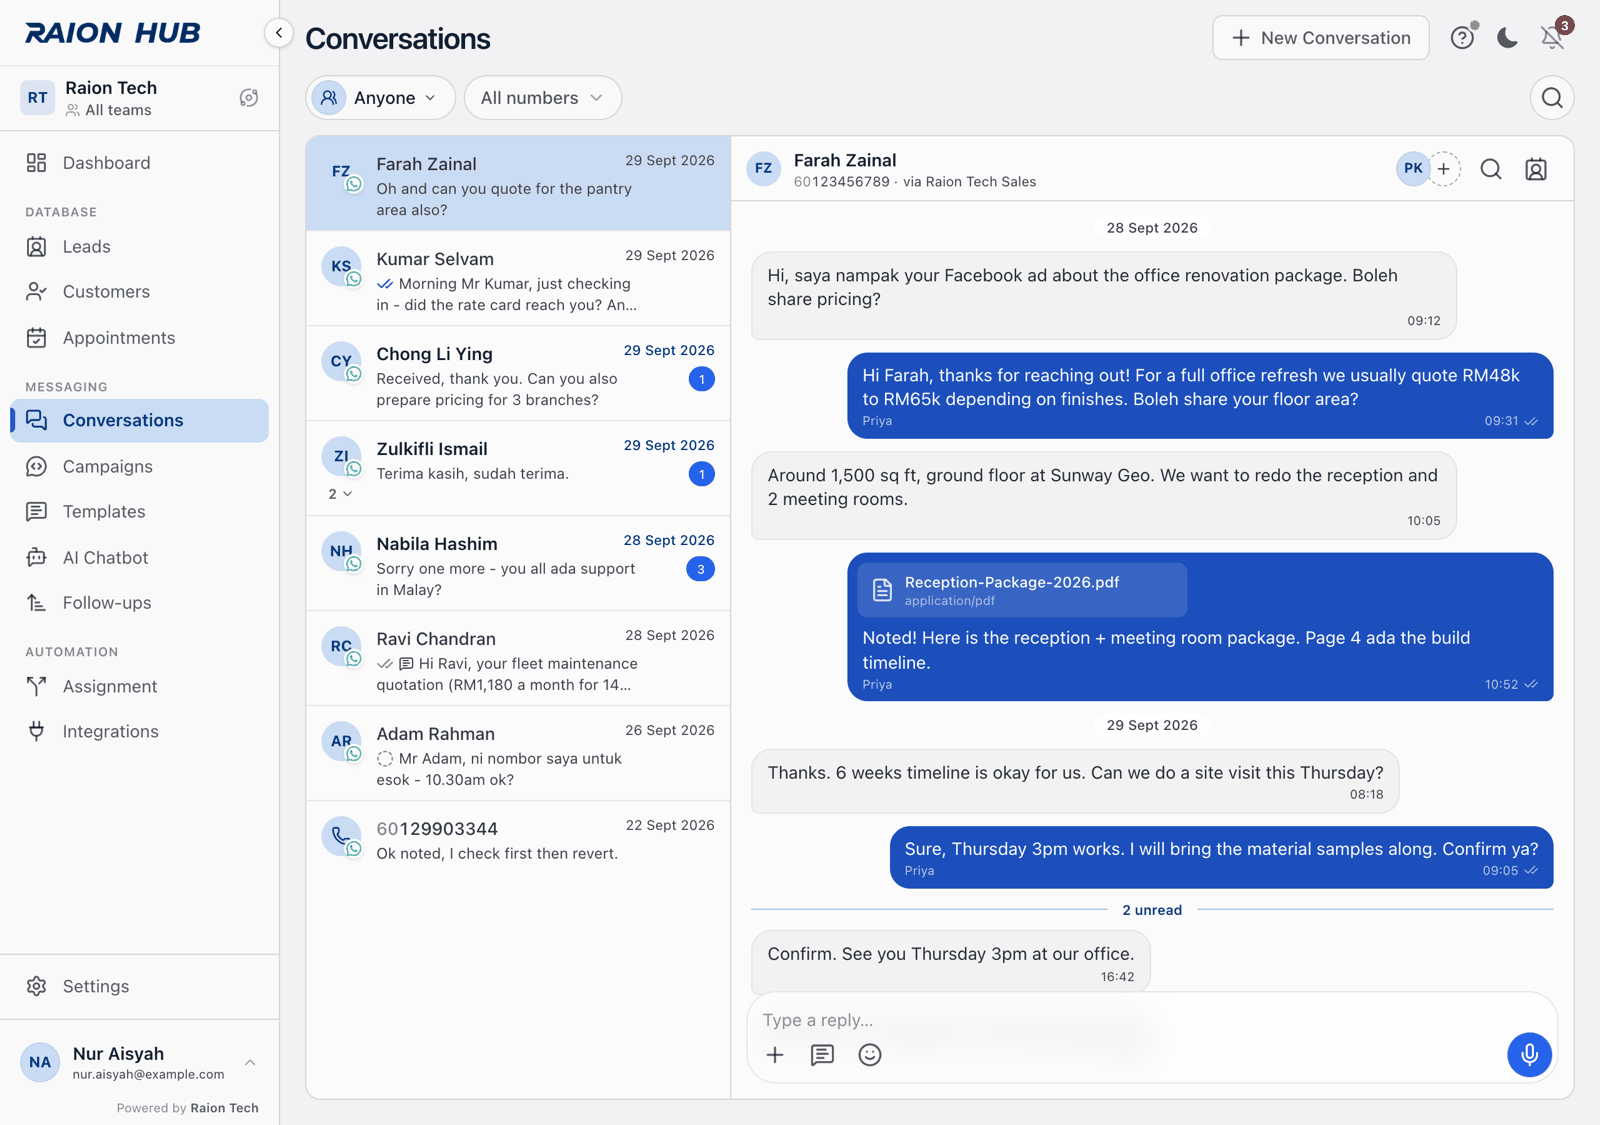This screenshot has width=1600, height=1125.
Task: Open the Anyone assignee filter dropdown
Action: coord(380,98)
